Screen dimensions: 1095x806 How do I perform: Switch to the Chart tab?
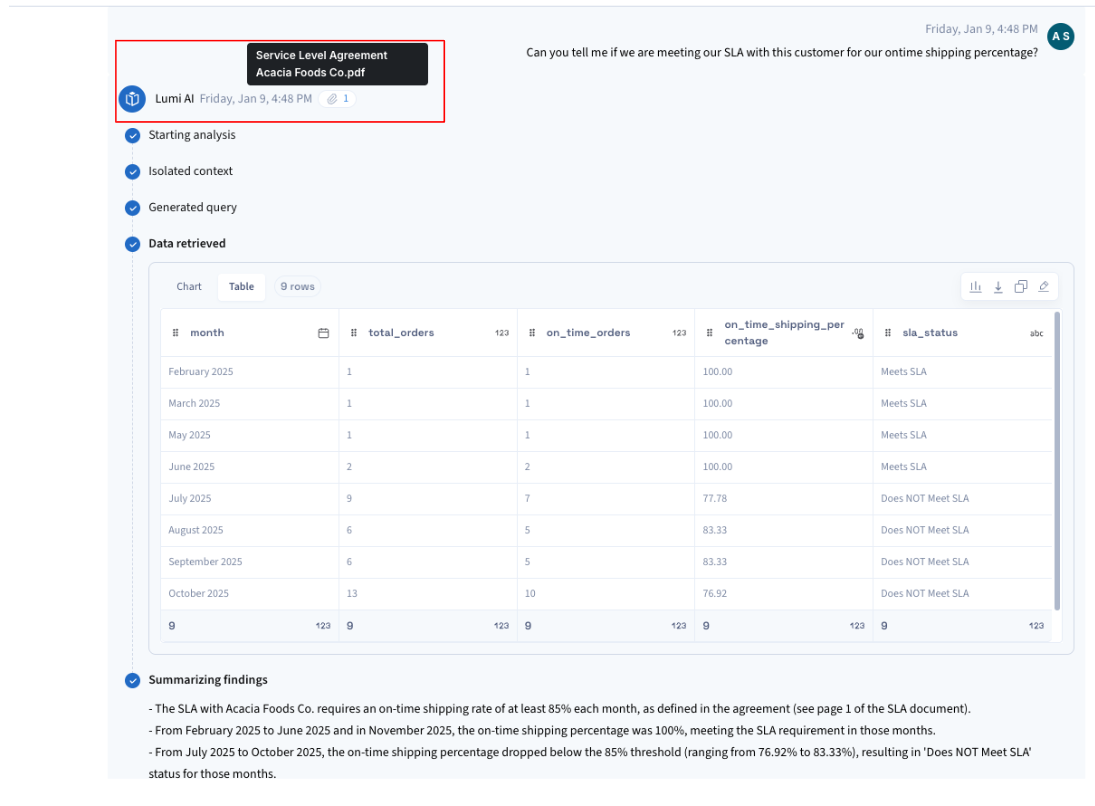pyautogui.click(x=189, y=287)
